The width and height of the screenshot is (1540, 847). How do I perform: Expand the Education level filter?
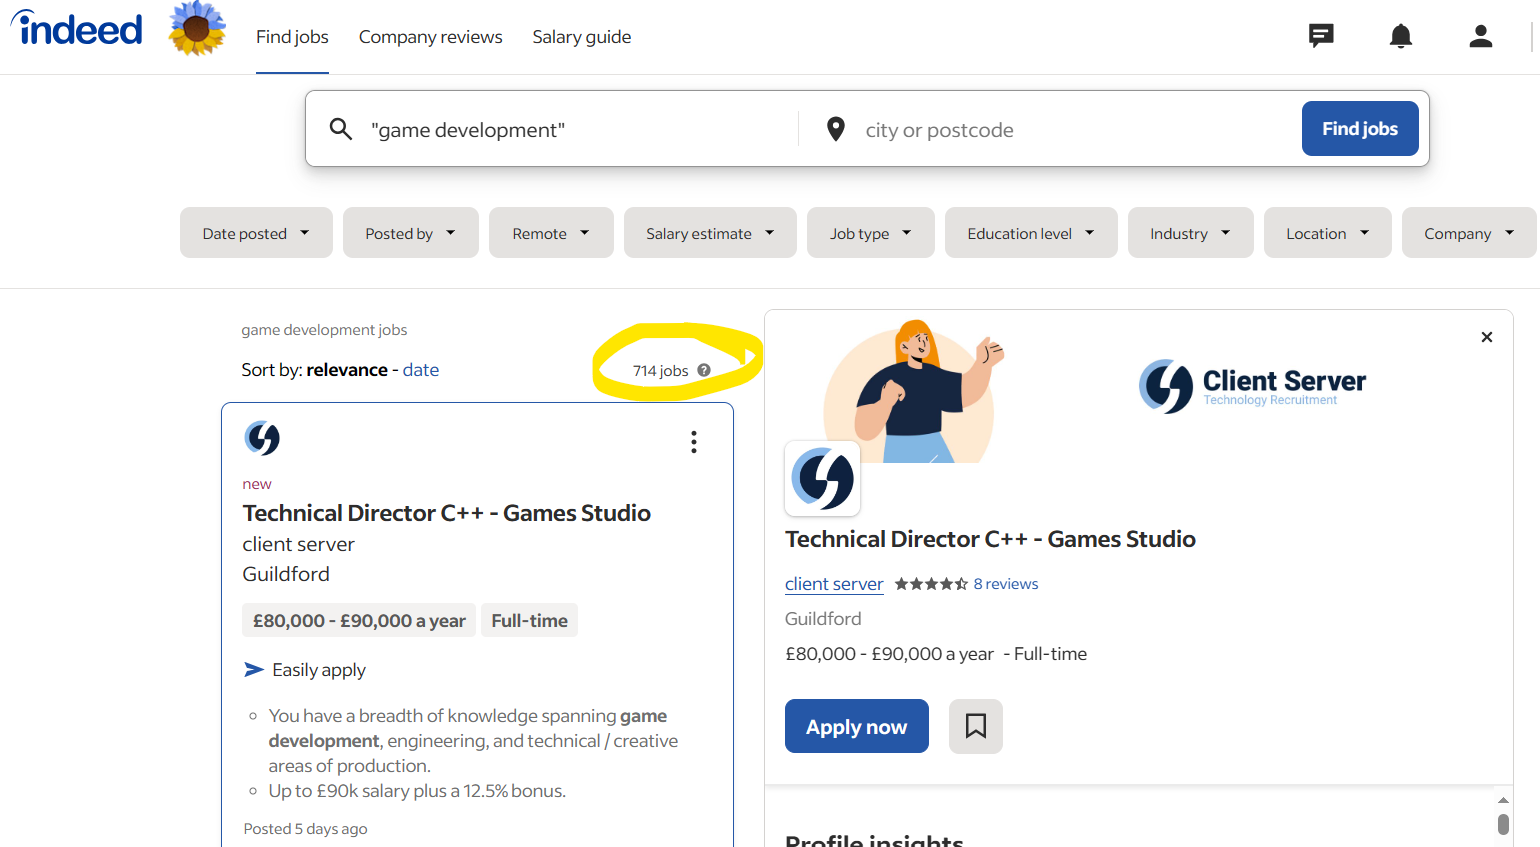[x=1031, y=233]
